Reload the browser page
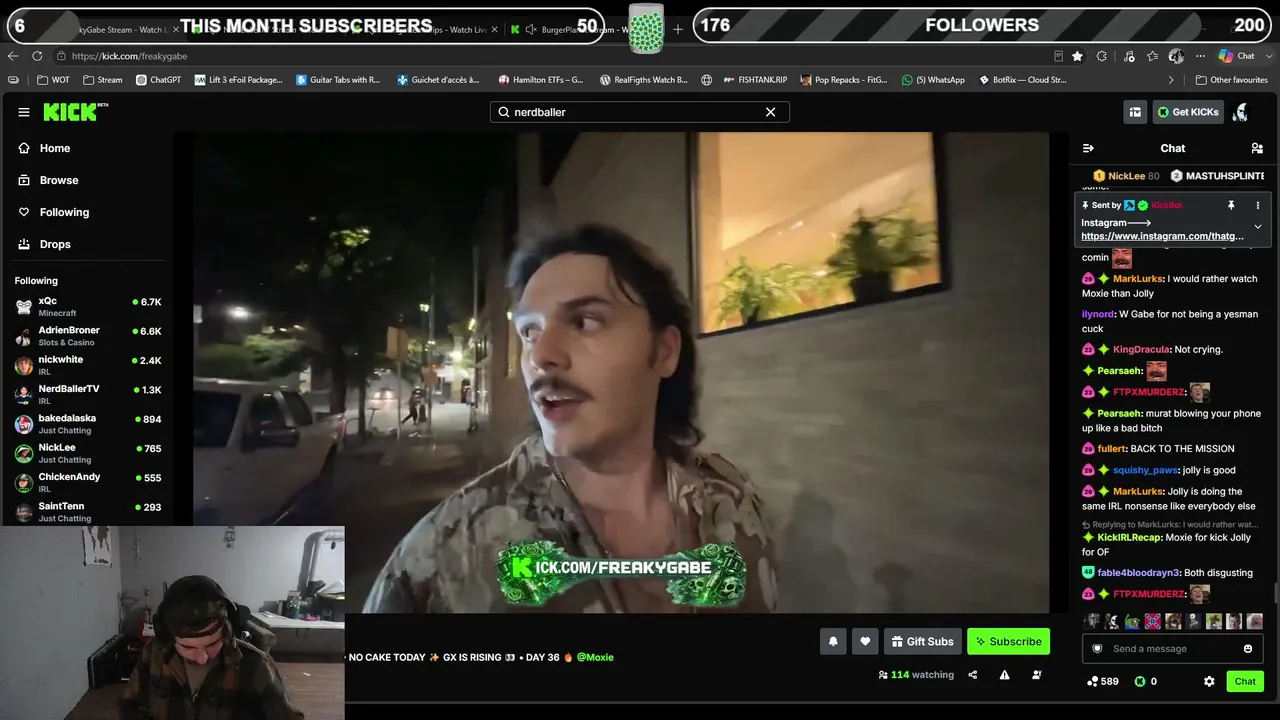1280x720 pixels. (37, 56)
